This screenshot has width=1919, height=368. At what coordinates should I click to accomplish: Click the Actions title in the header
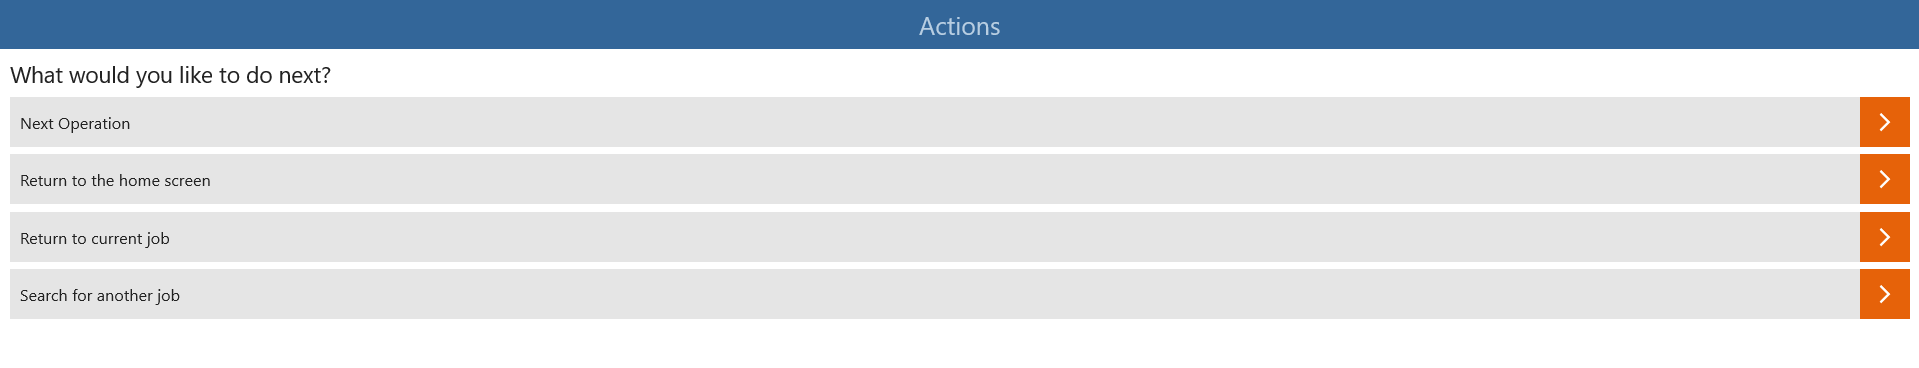[960, 26]
